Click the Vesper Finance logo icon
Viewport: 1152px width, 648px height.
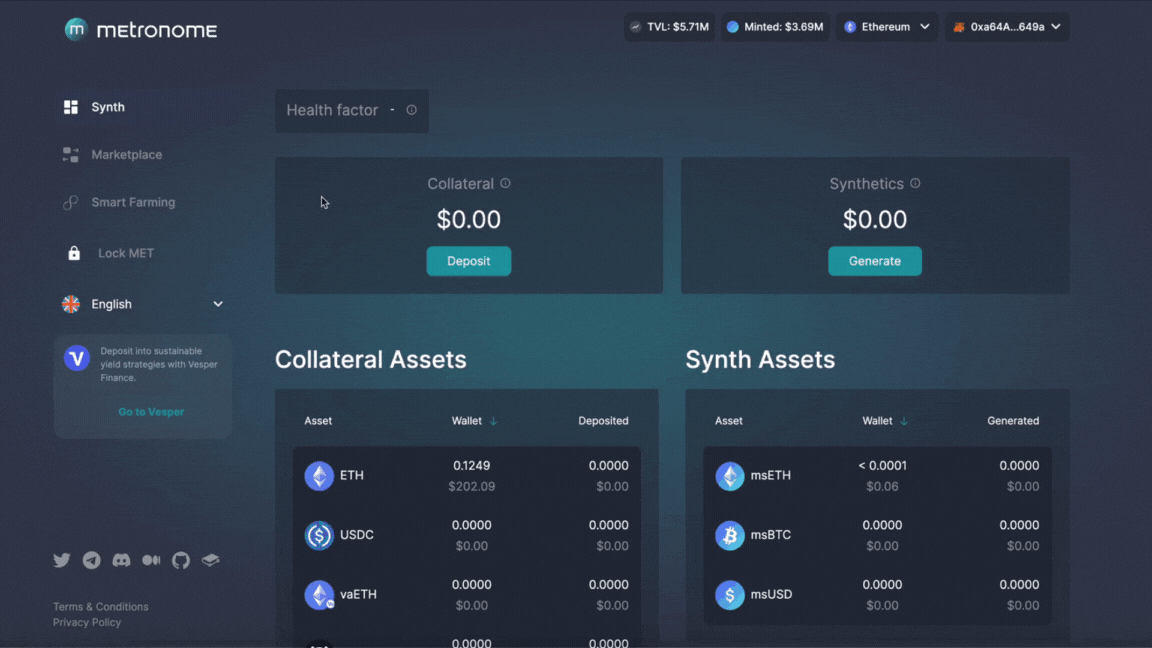coord(76,359)
